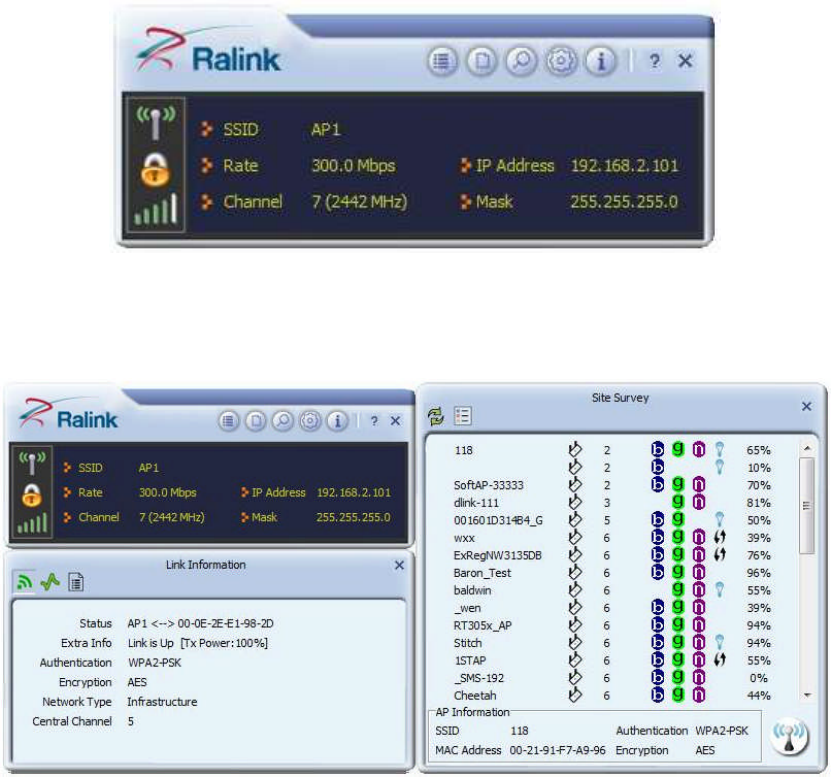This screenshot has height=777, width=831.
Task: Click the 'i' info icon in the larger Ralink window
Action: click(601, 61)
